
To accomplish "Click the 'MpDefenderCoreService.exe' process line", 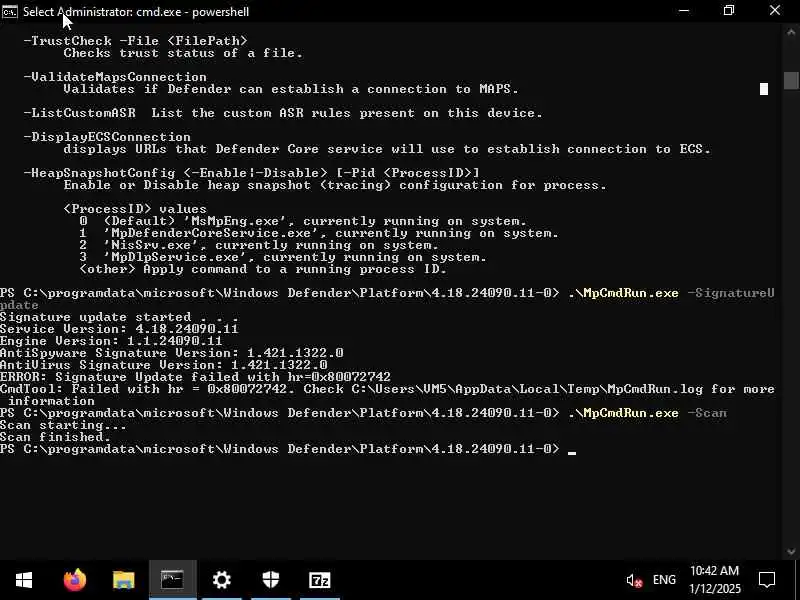I will (319, 233).
